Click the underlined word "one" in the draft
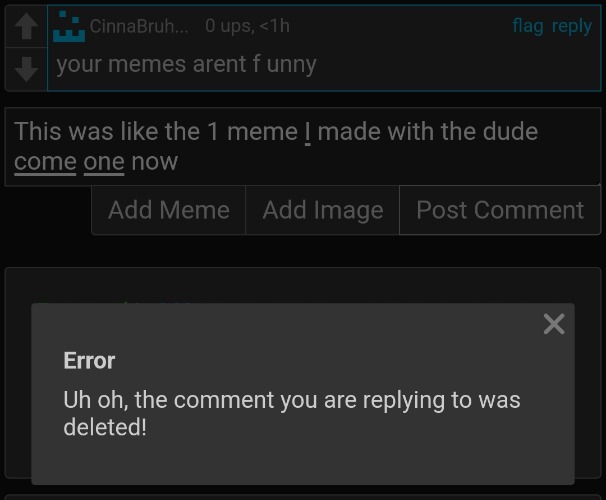The width and height of the screenshot is (606, 500). (104, 162)
